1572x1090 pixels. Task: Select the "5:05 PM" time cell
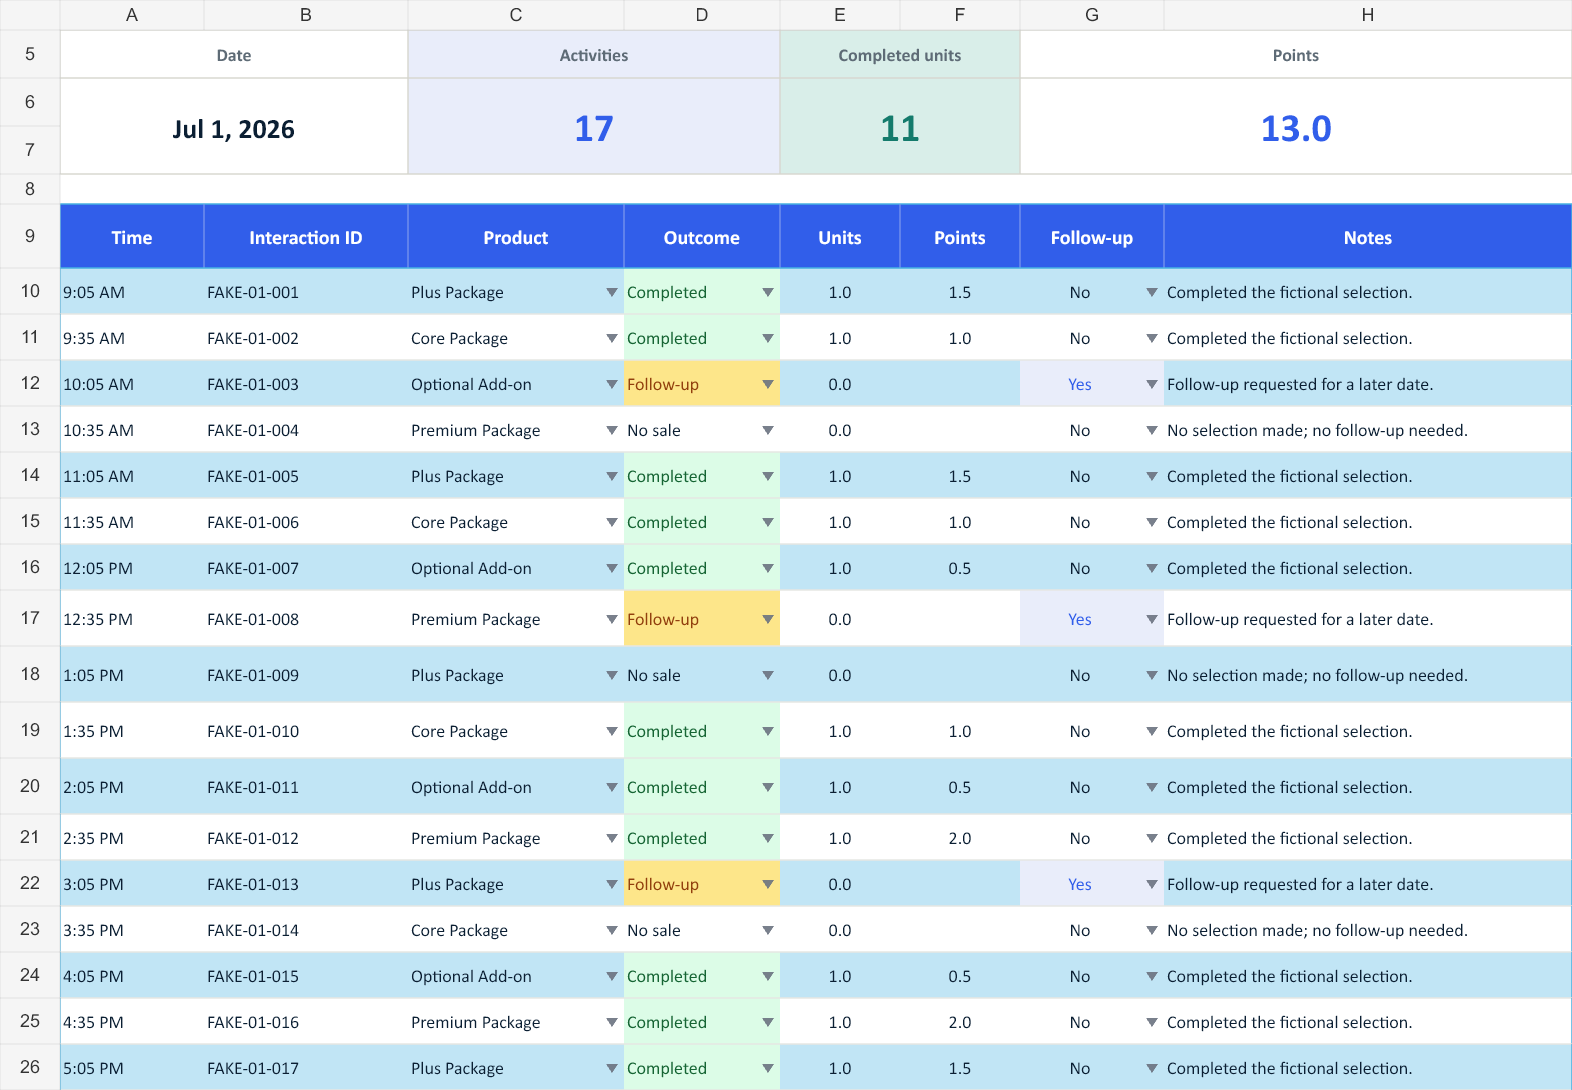(132, 1068)
